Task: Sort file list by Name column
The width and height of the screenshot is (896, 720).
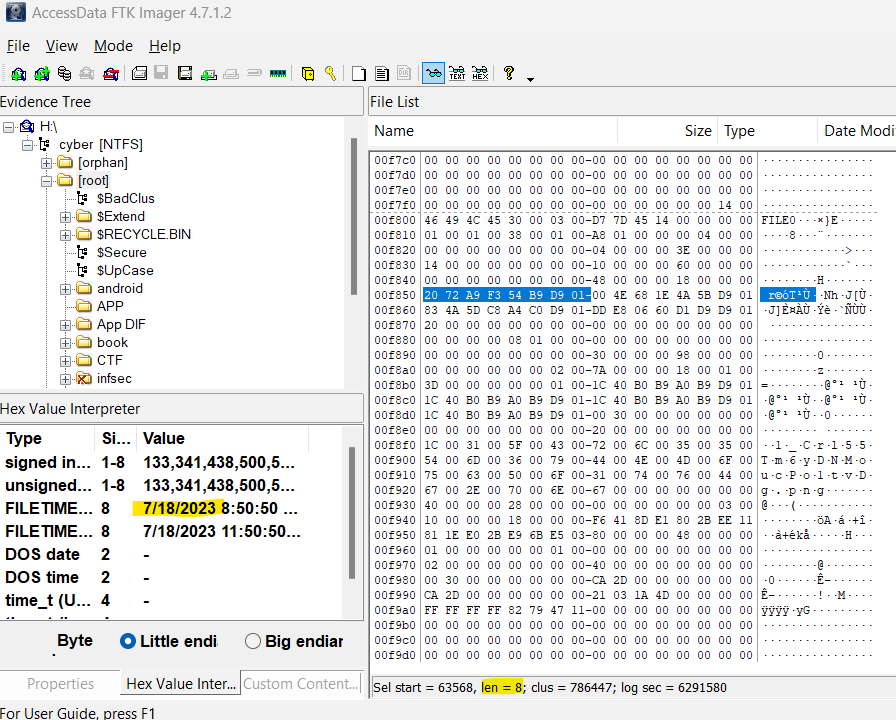Action: (494, 131)
